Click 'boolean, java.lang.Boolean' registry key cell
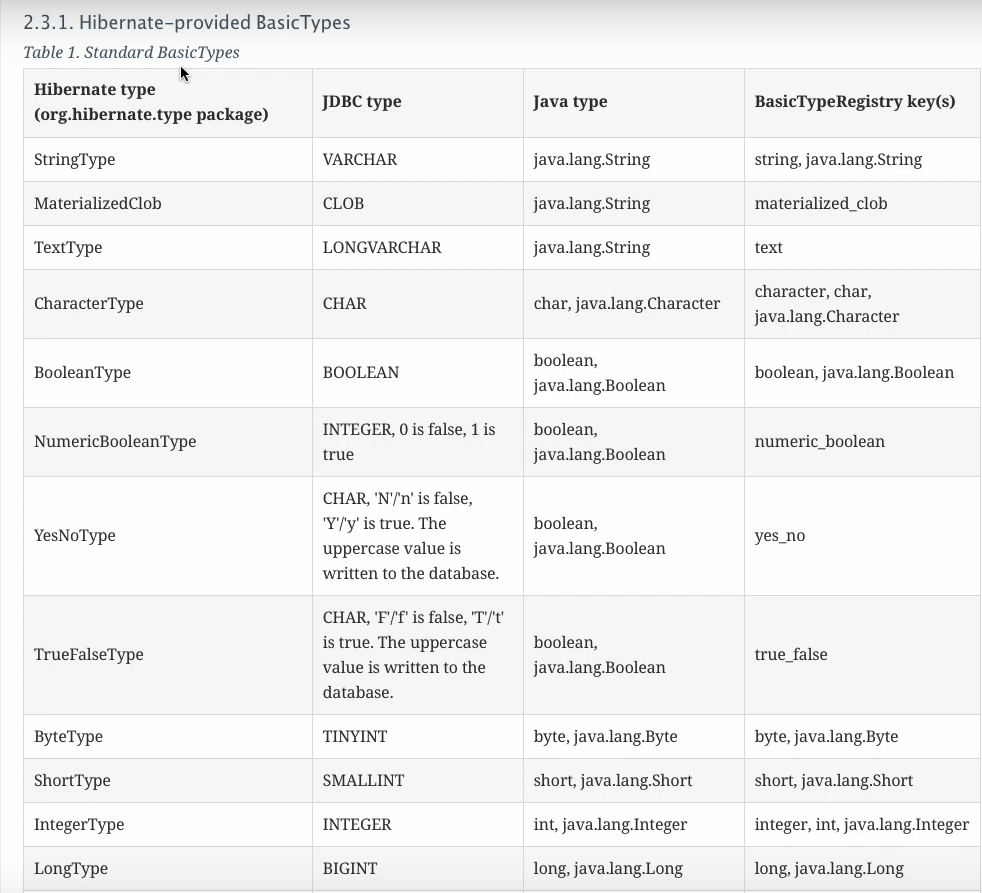The width and height of the screenshot is (982, 893). (862, 373)
